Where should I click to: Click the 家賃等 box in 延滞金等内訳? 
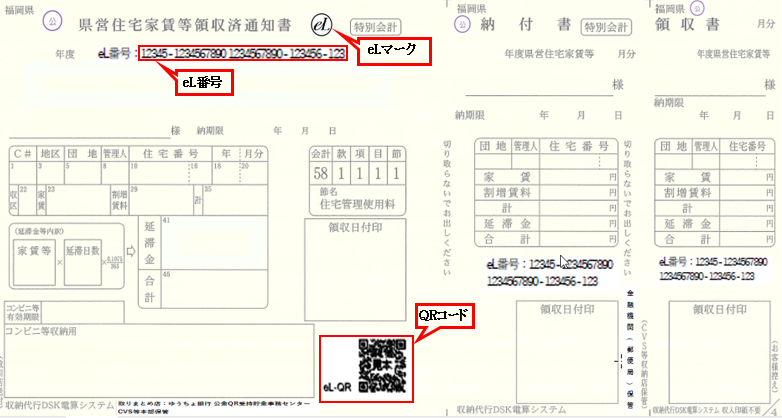[34, 262]
